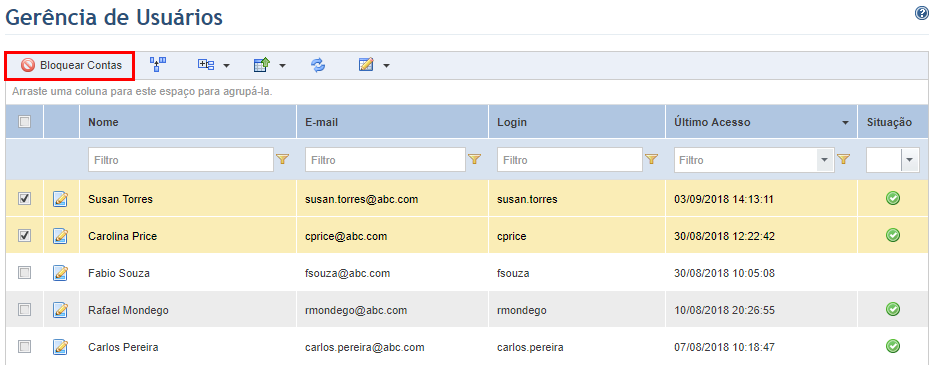Click the date 03/09/2018 14:13:11

tap(724, 199)
